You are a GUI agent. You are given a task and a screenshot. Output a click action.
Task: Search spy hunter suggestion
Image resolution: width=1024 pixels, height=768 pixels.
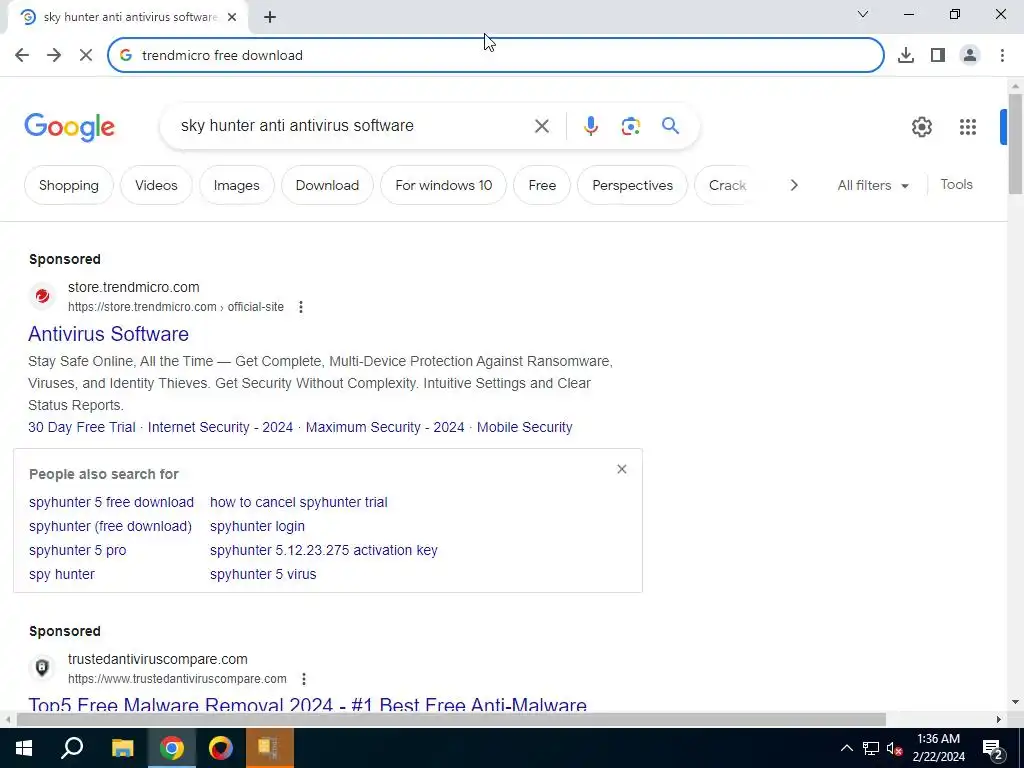point(62,575)
